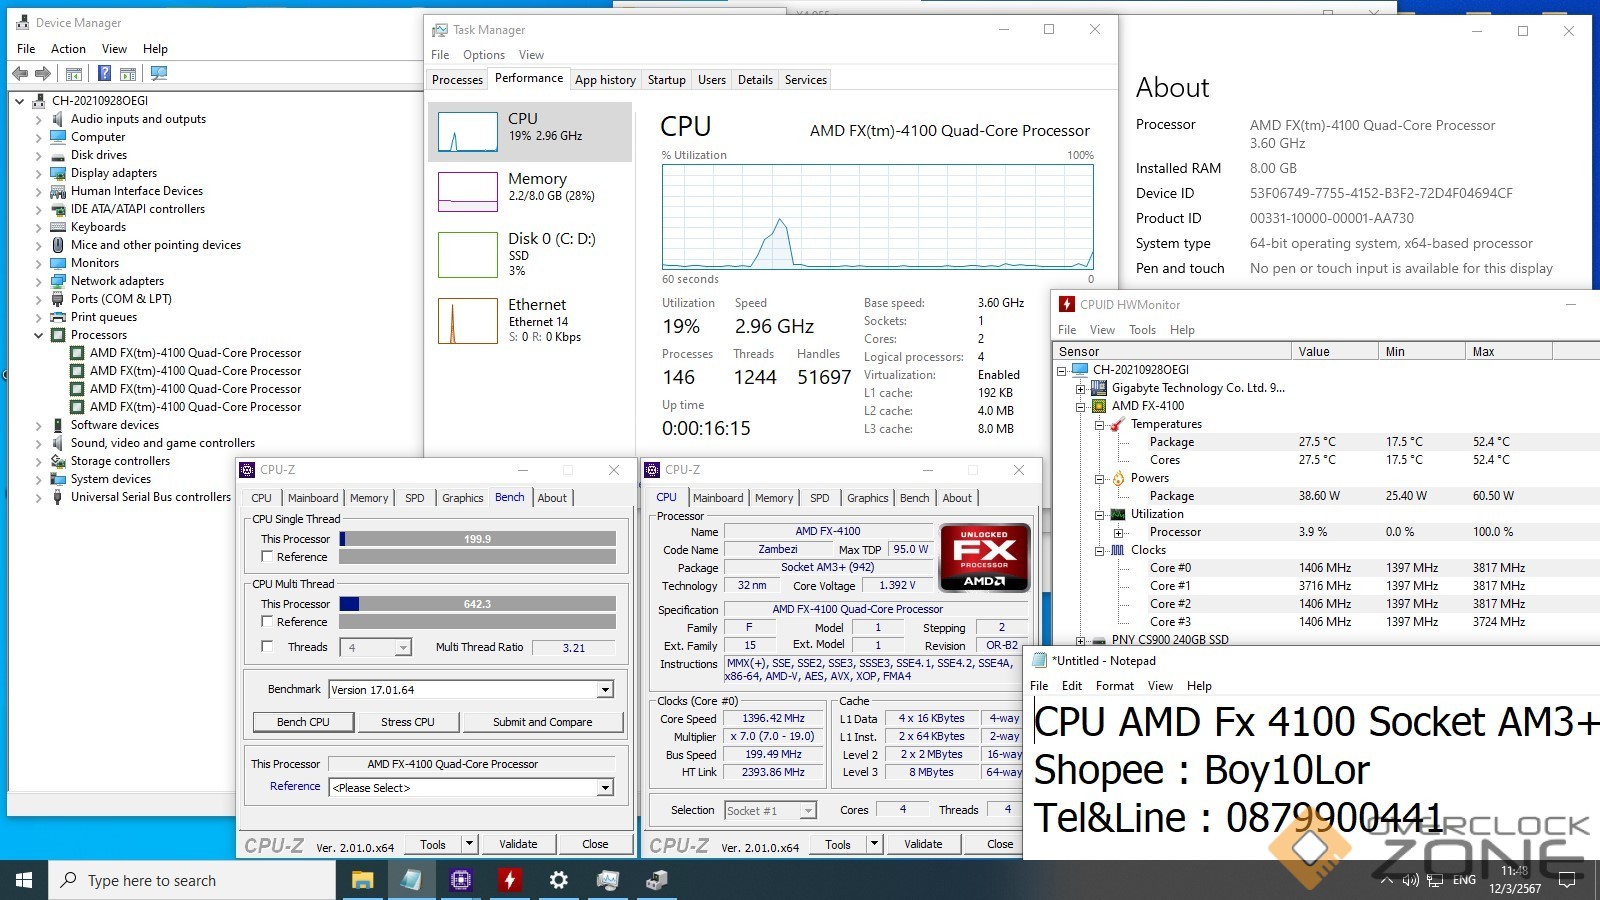The image size is (1600, 900).
Task: Open the Mainboard tab in right CPU-Z window
Action: (718, 498)
